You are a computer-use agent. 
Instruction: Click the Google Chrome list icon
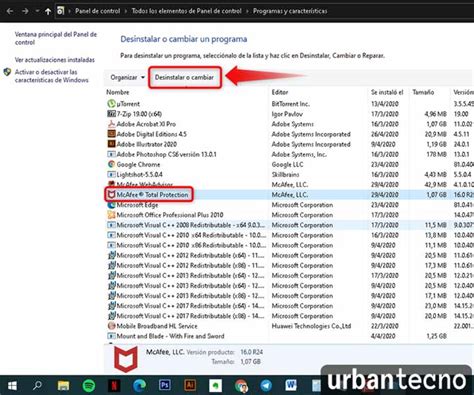tap(111, 164)
